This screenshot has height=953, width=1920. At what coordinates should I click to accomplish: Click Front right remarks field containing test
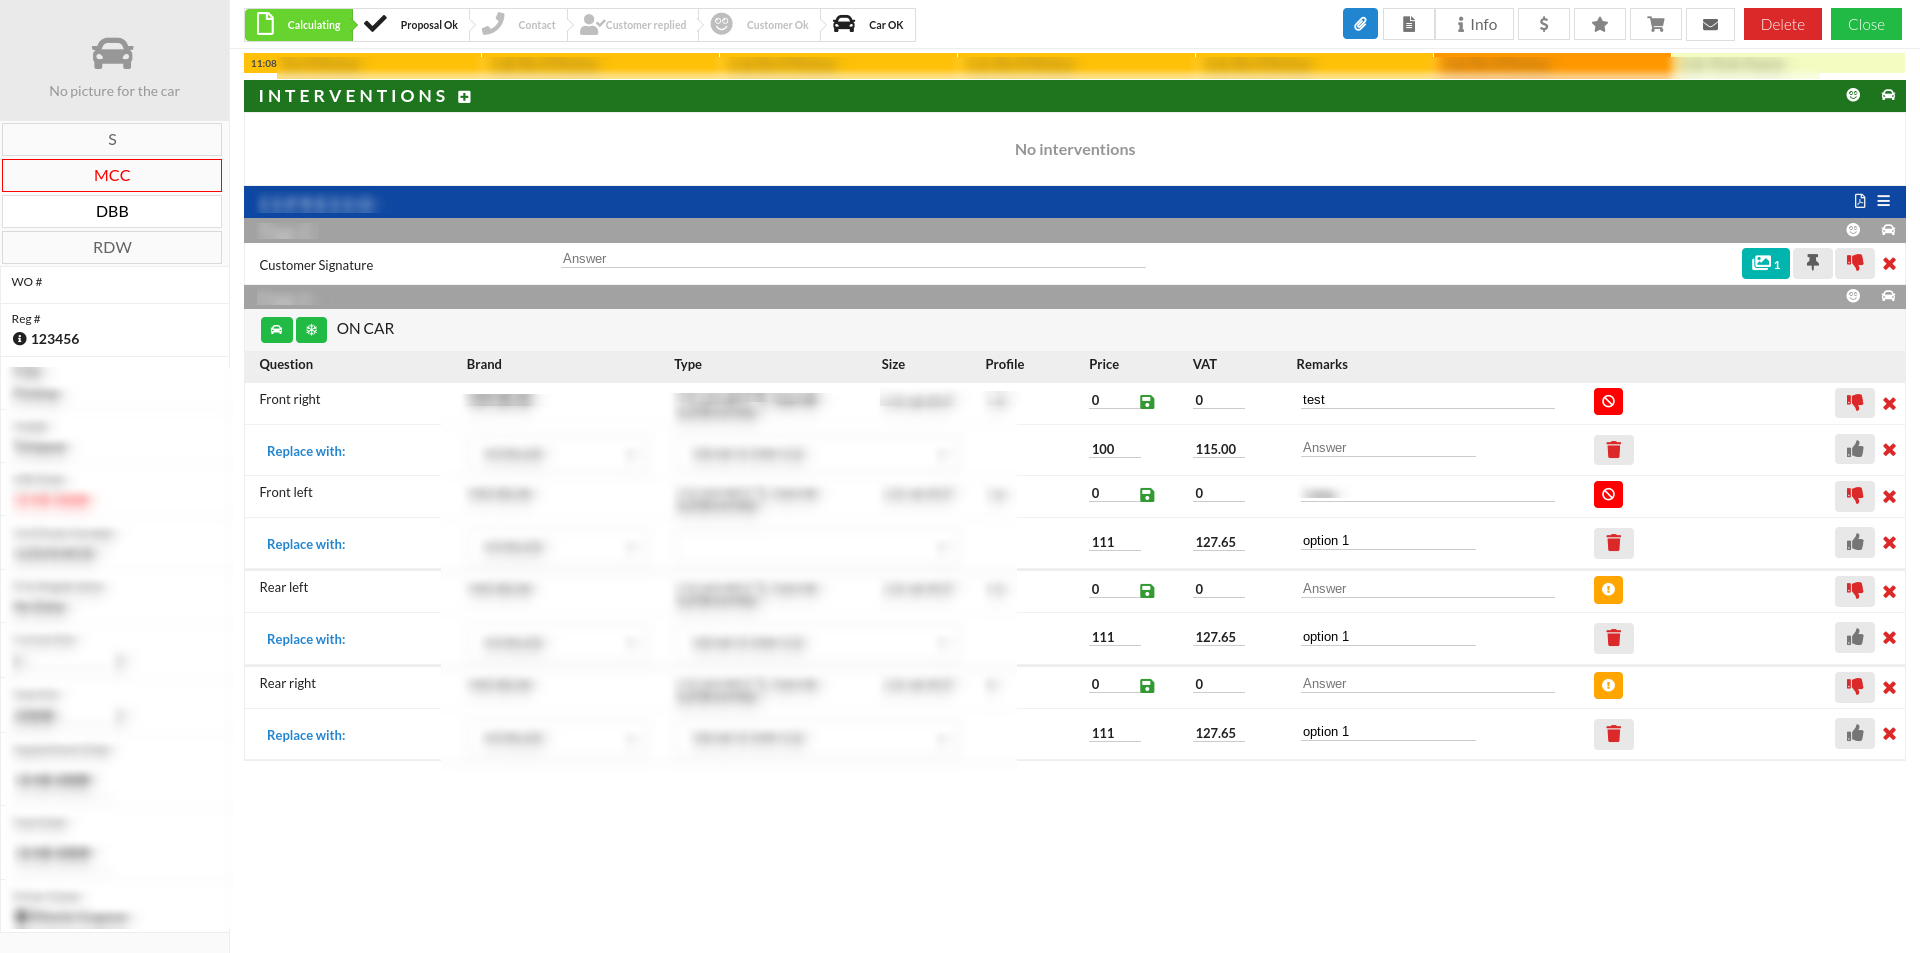(1427, 400)
